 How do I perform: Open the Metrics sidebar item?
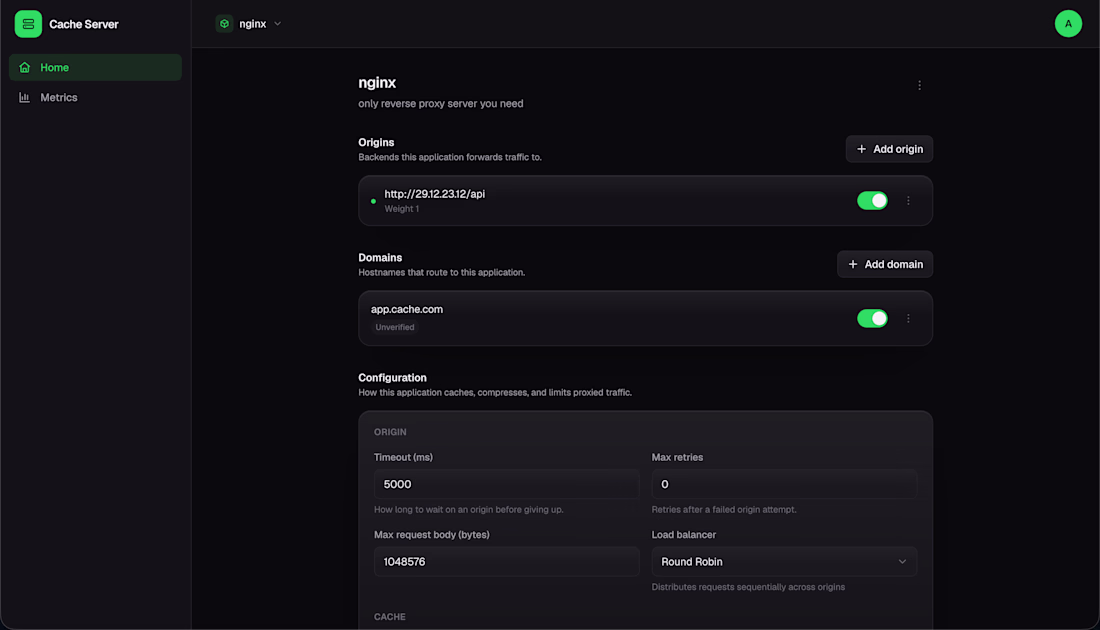tap(95, 98)
